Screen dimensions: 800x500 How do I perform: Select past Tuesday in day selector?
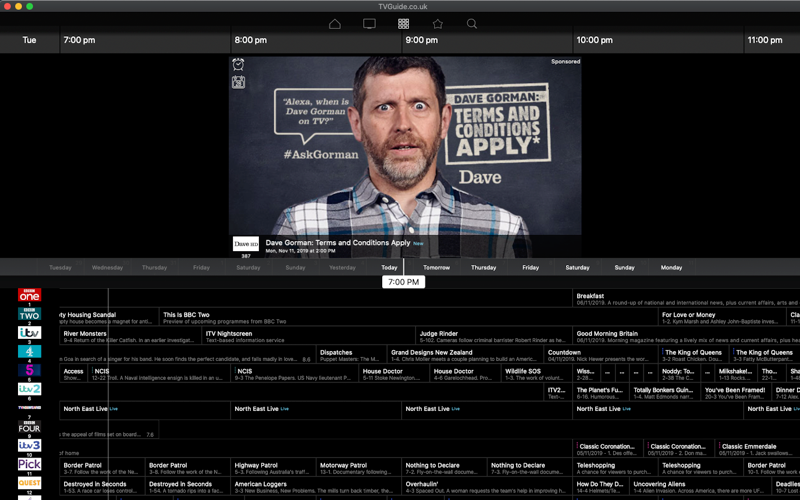(x=60, y=267)
